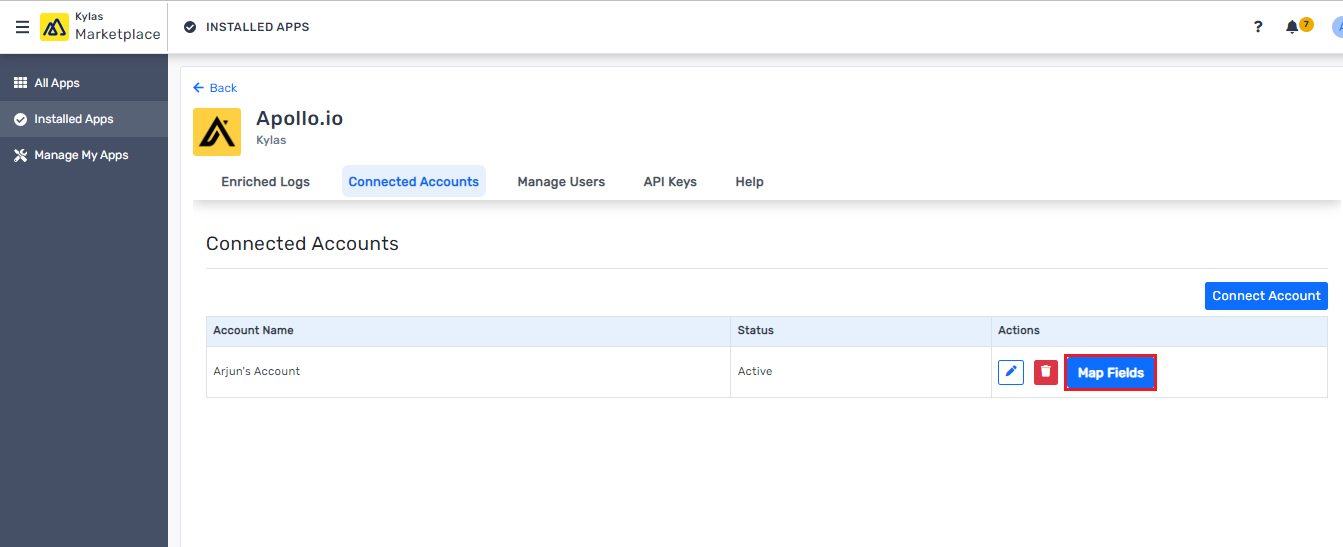Switch to the Enriched Logs tab
The height and width of the screenshot is (547, 1343).
(265, 182)
